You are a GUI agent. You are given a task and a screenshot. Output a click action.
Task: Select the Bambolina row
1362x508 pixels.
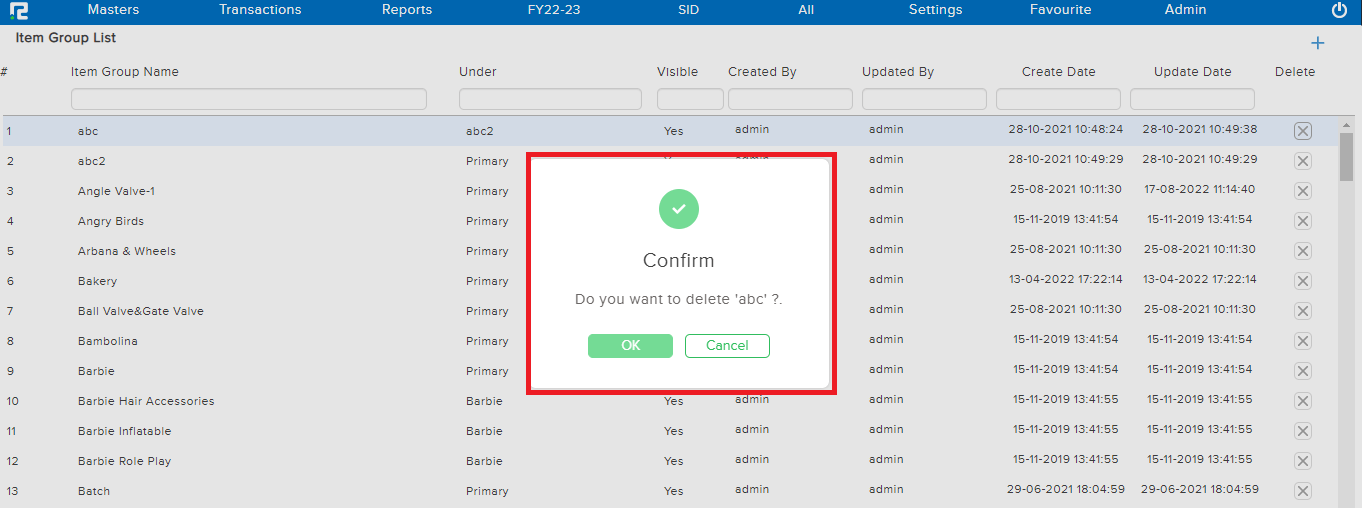(x=108, y=341)
